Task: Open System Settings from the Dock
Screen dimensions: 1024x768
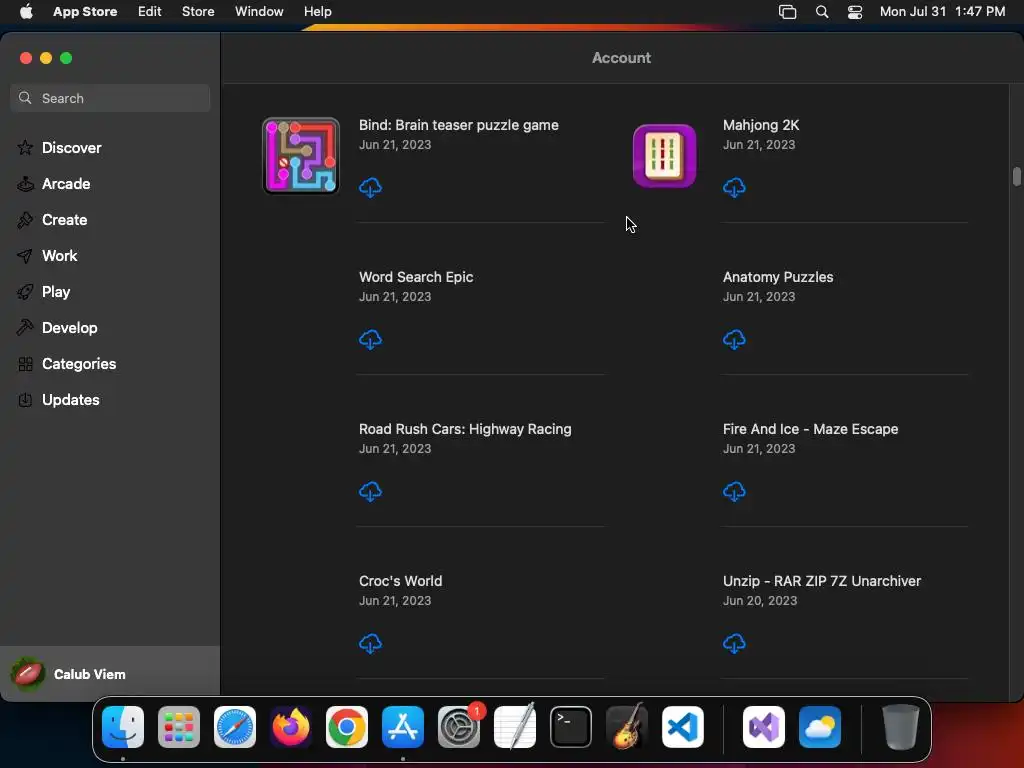Action: [458, 727]
